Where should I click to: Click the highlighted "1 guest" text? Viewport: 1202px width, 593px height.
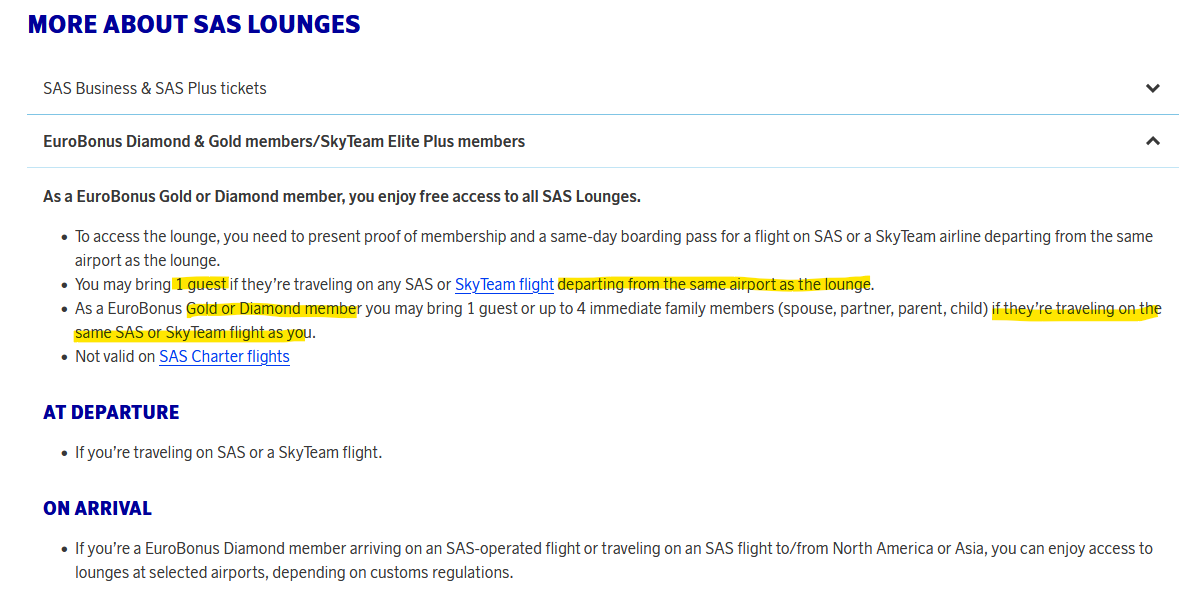[x=201, y=284]
